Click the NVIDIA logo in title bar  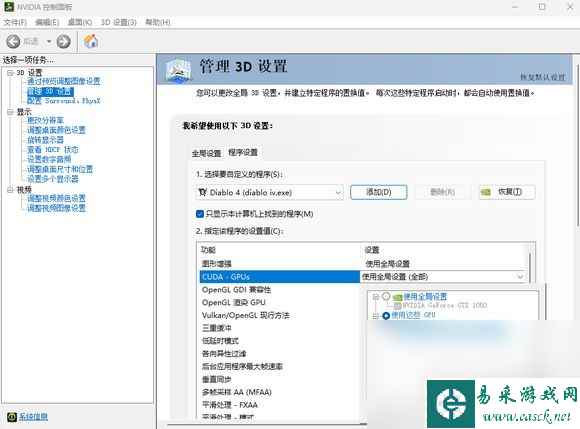click(x=9, y=6)
